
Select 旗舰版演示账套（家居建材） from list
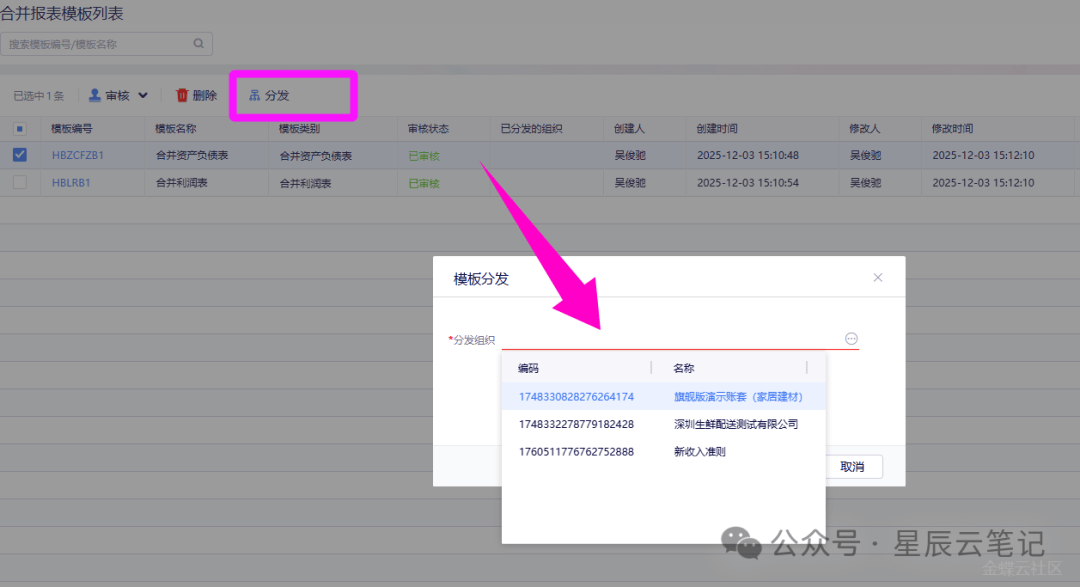738,397
